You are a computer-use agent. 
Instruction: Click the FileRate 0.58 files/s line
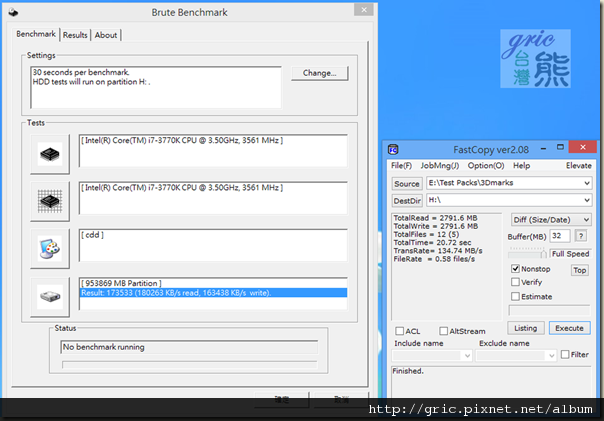pyautogui.click(x=434, y=259)
